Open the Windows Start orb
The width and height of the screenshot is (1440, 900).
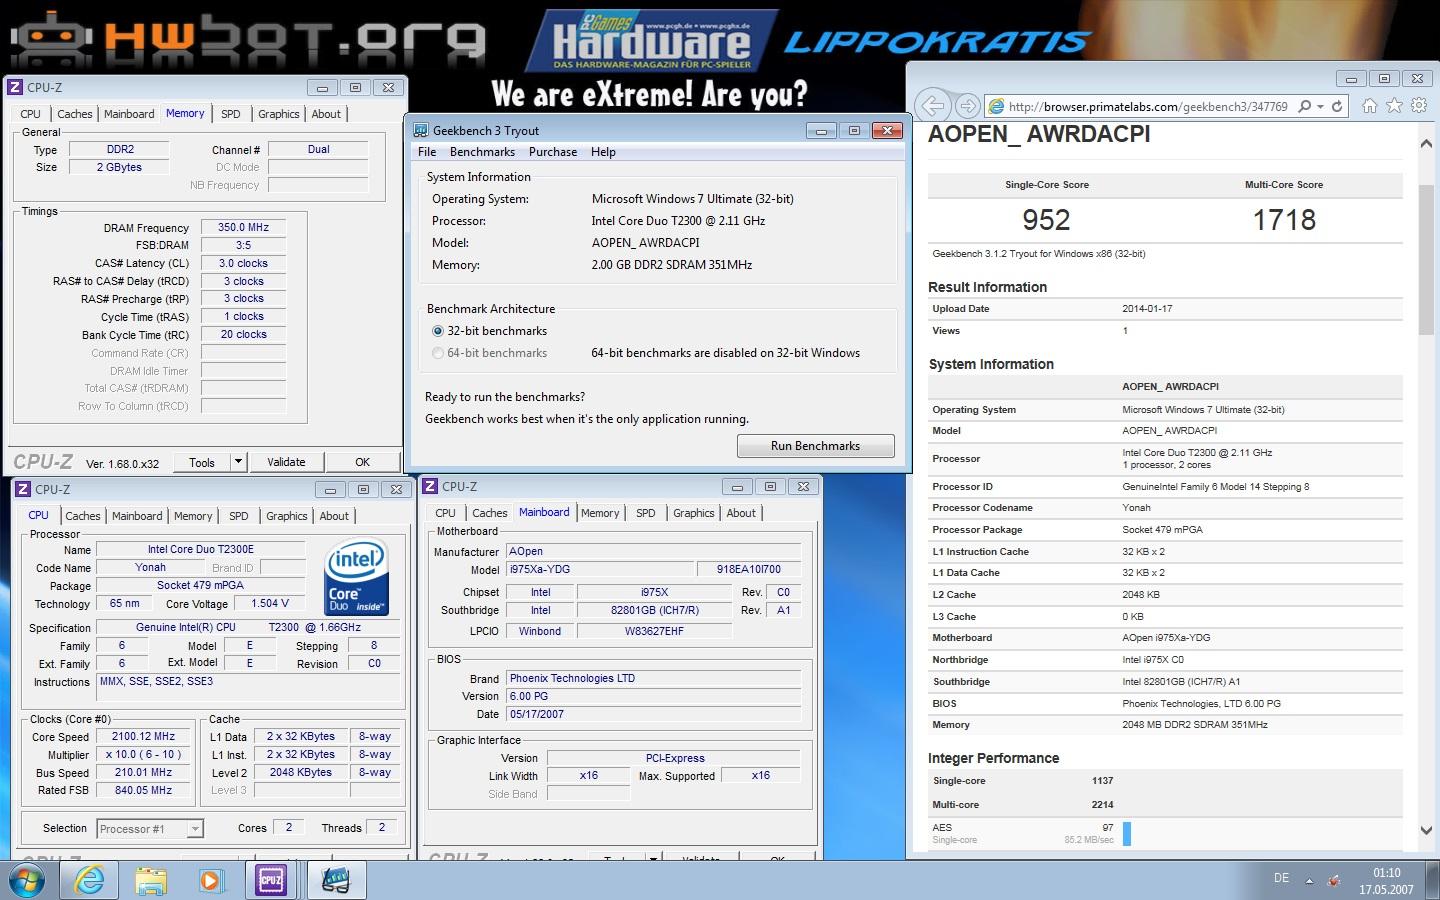[28, 881]
